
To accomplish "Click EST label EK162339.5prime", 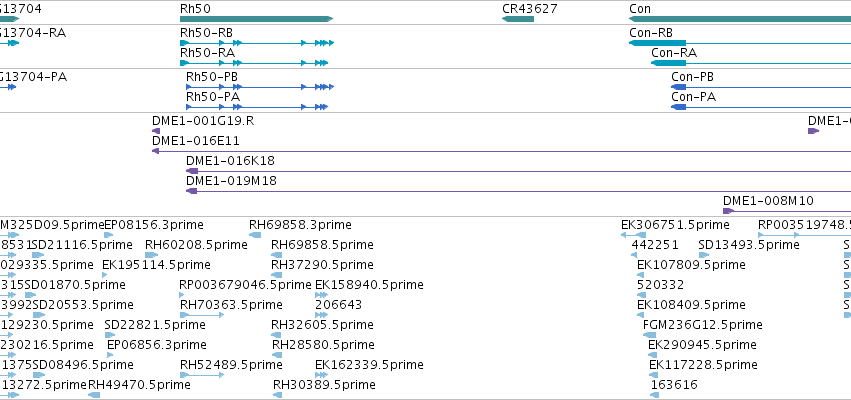I will [370, 365].
